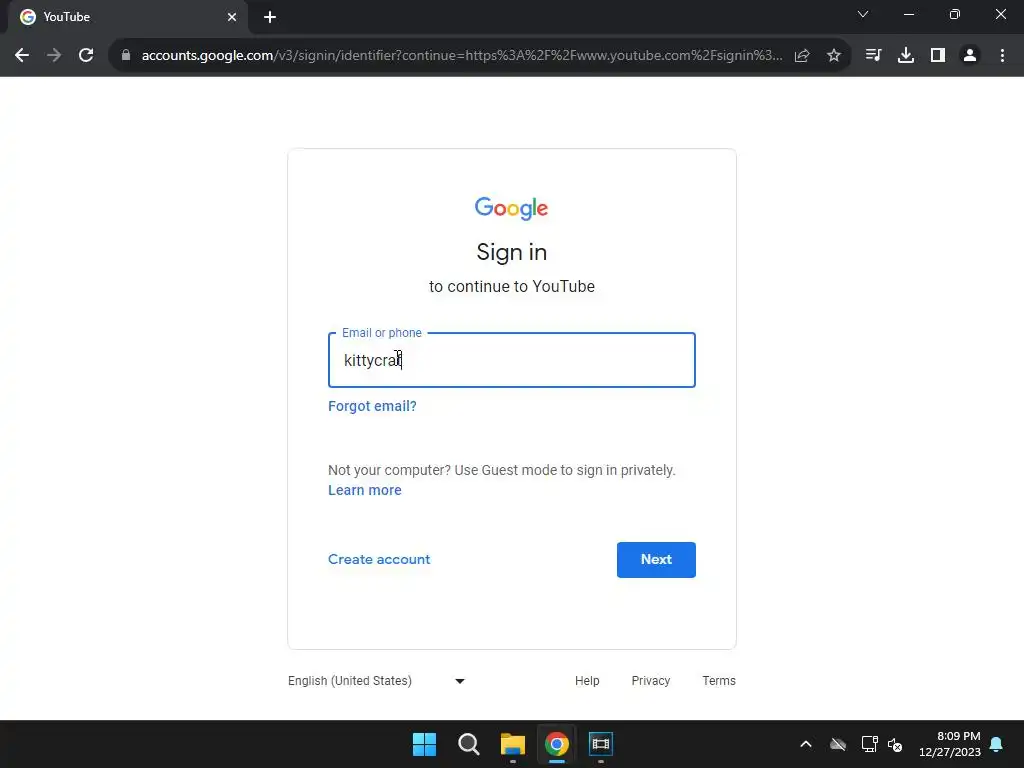Open File Explorer from the taskbar
This screenshot has width=1024, height=768.
coord(513,744)
